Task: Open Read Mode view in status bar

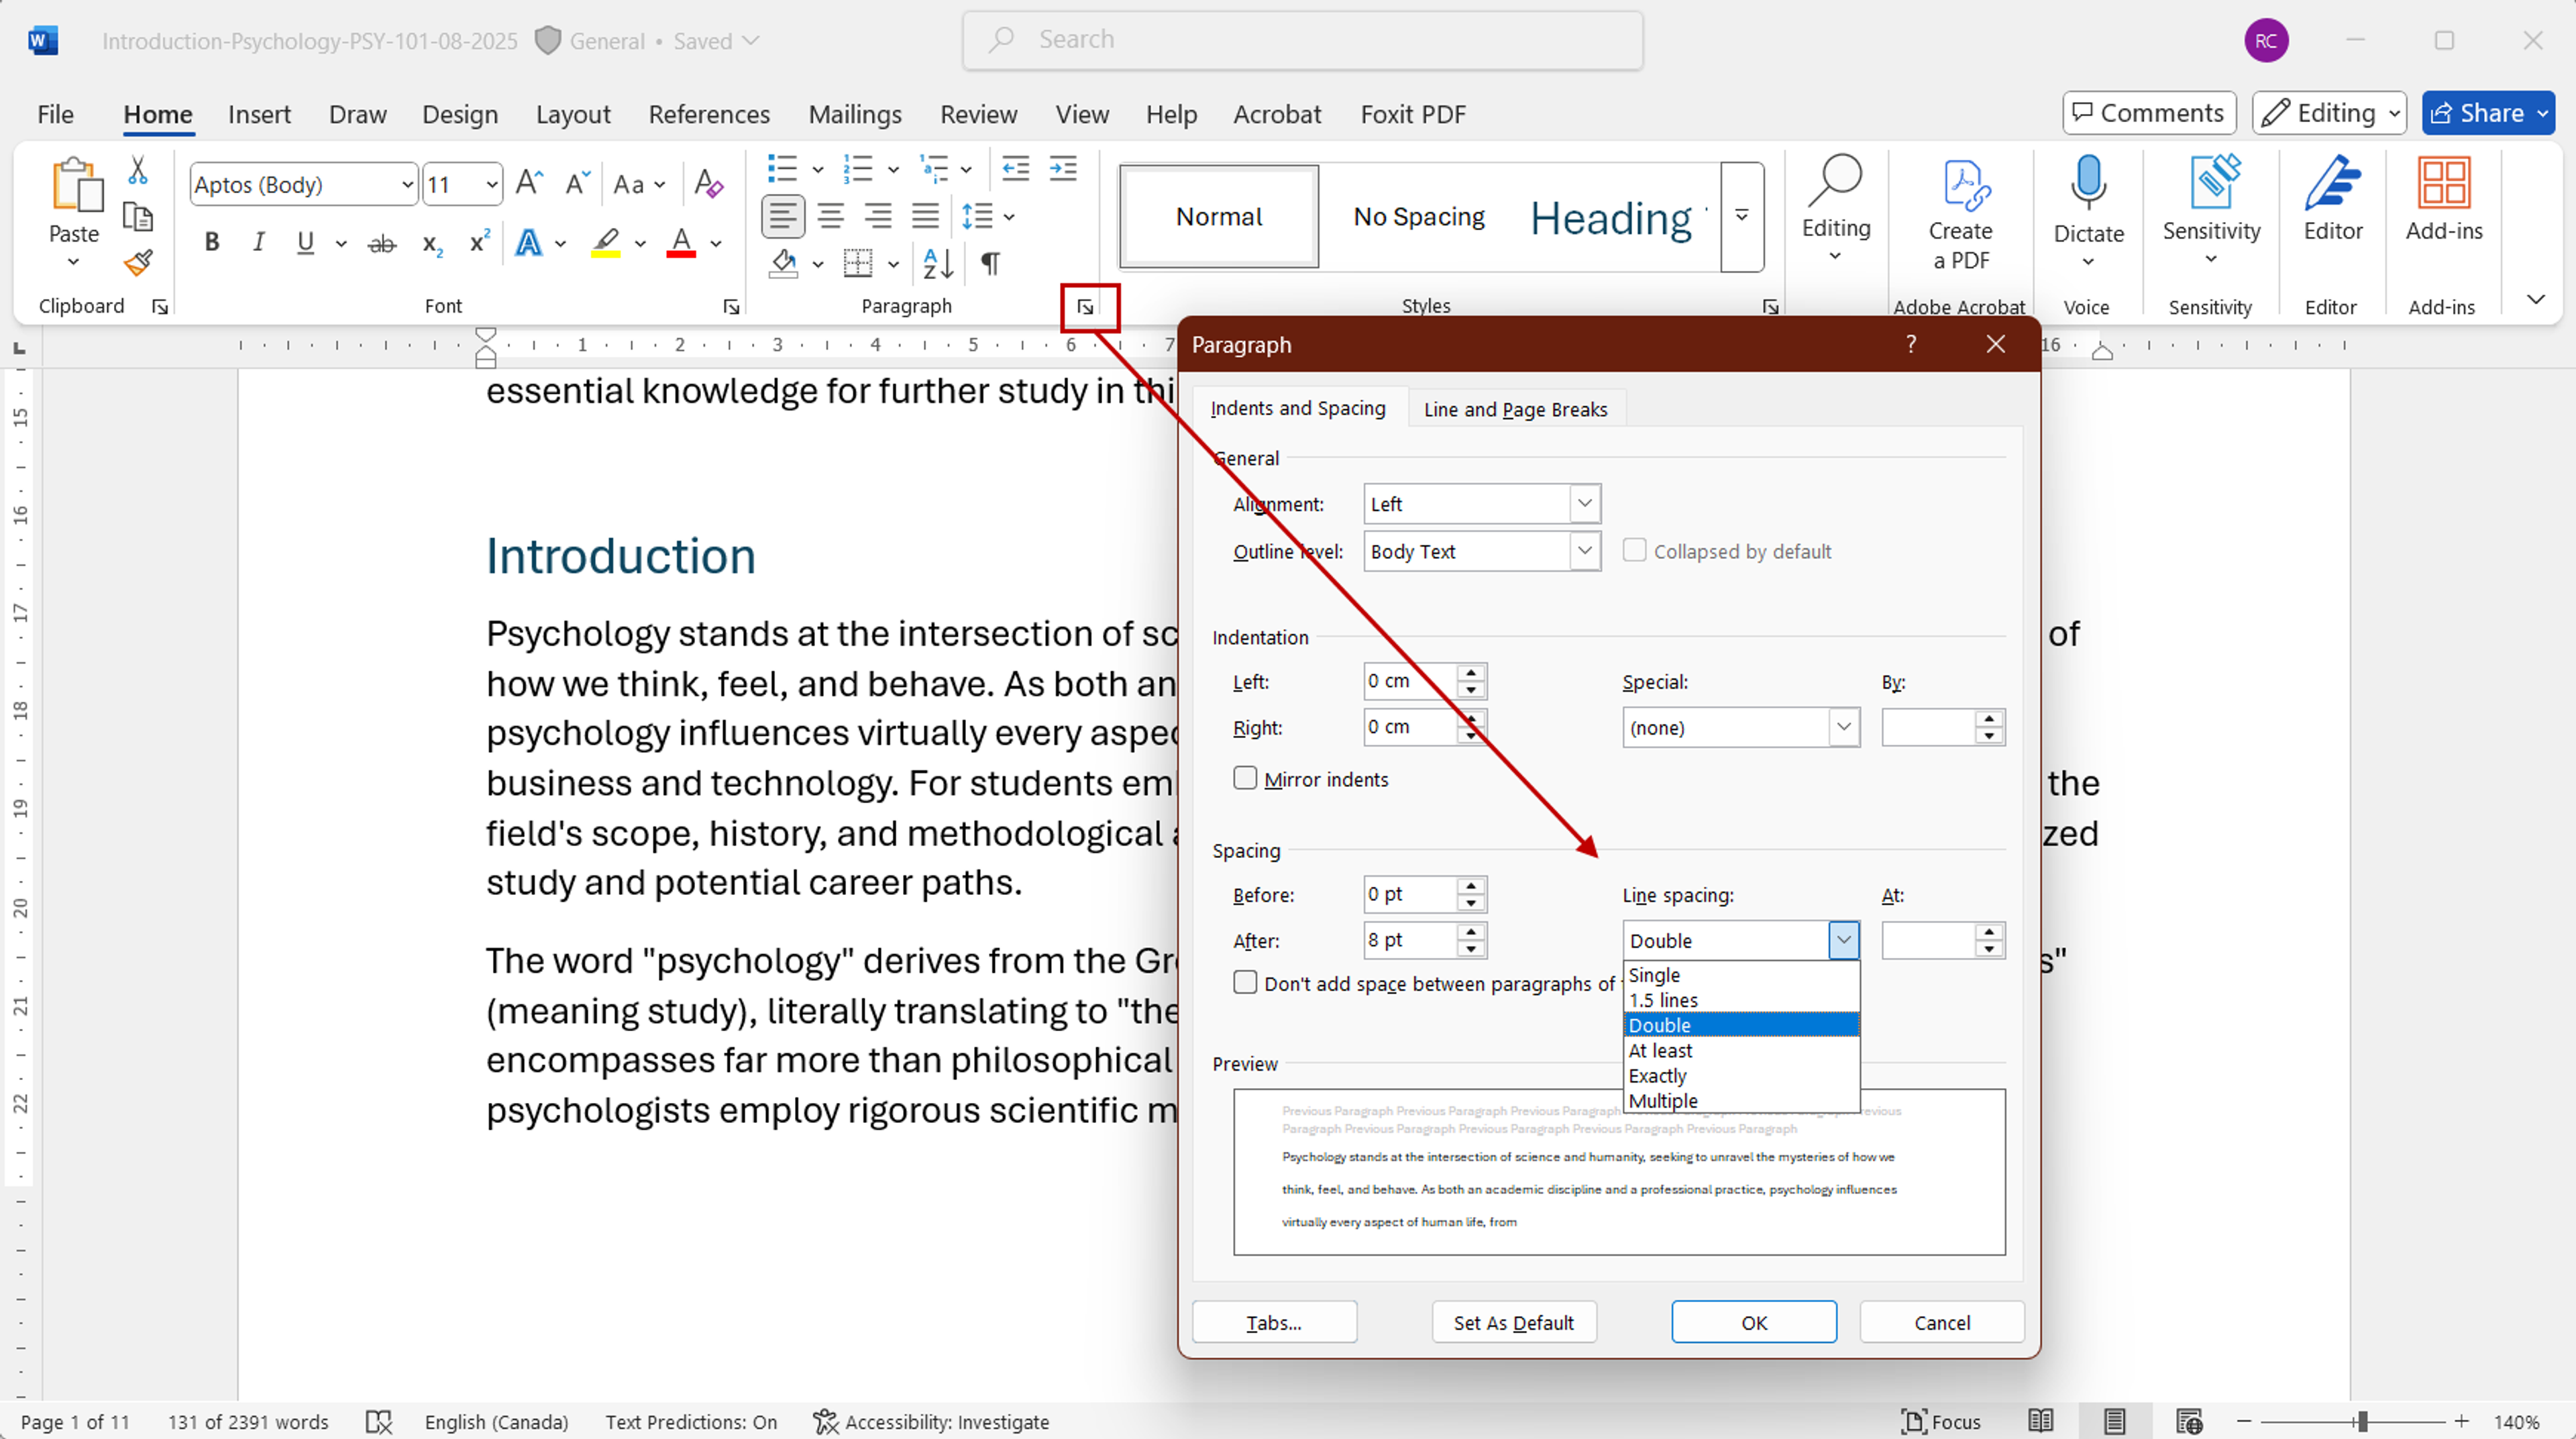Action: coord(2040,1421)
